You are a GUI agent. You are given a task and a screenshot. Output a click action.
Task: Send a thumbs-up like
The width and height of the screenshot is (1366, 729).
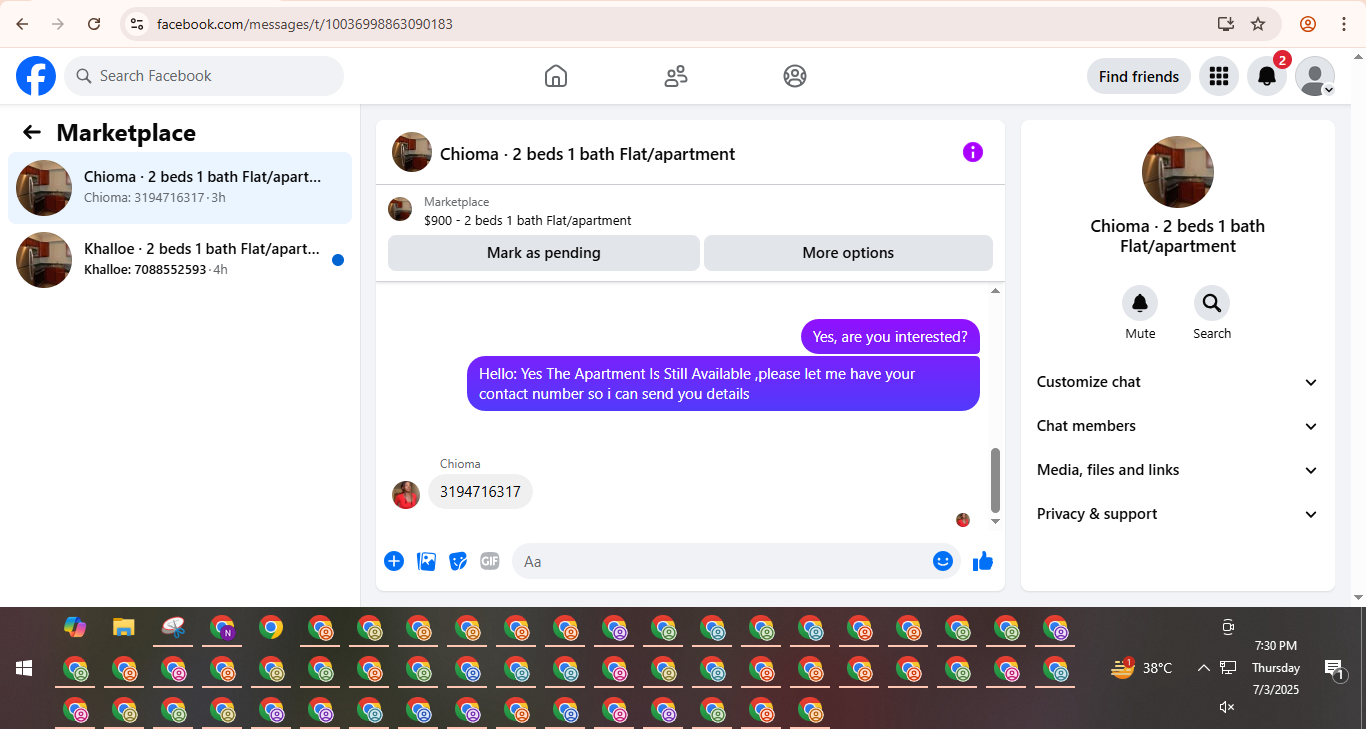[983, 561]
